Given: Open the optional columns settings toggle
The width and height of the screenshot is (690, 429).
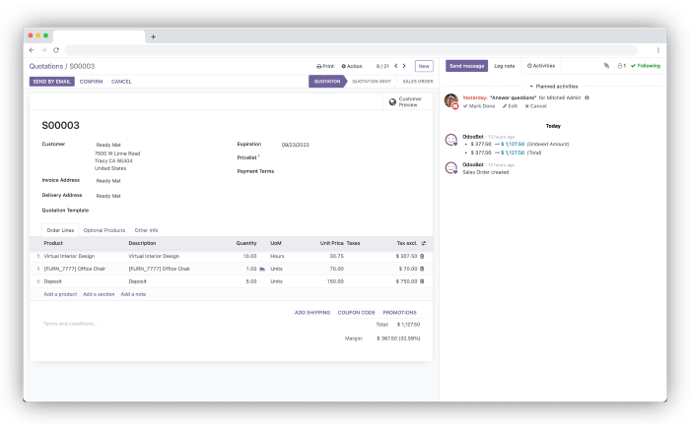Looking at the screenshot, I should pos(423,243).
